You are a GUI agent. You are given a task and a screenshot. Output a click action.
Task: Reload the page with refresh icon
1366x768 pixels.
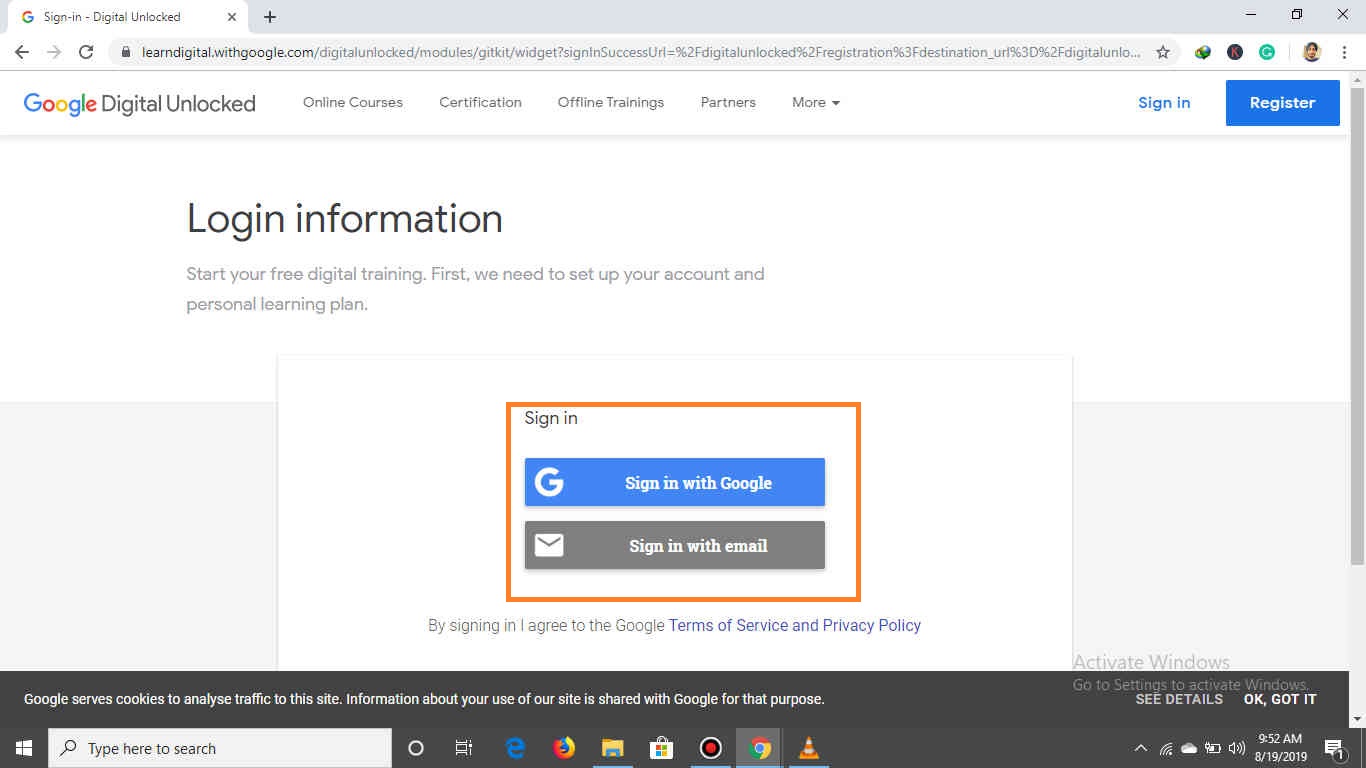pyautogui.click(x=86, y=52)
